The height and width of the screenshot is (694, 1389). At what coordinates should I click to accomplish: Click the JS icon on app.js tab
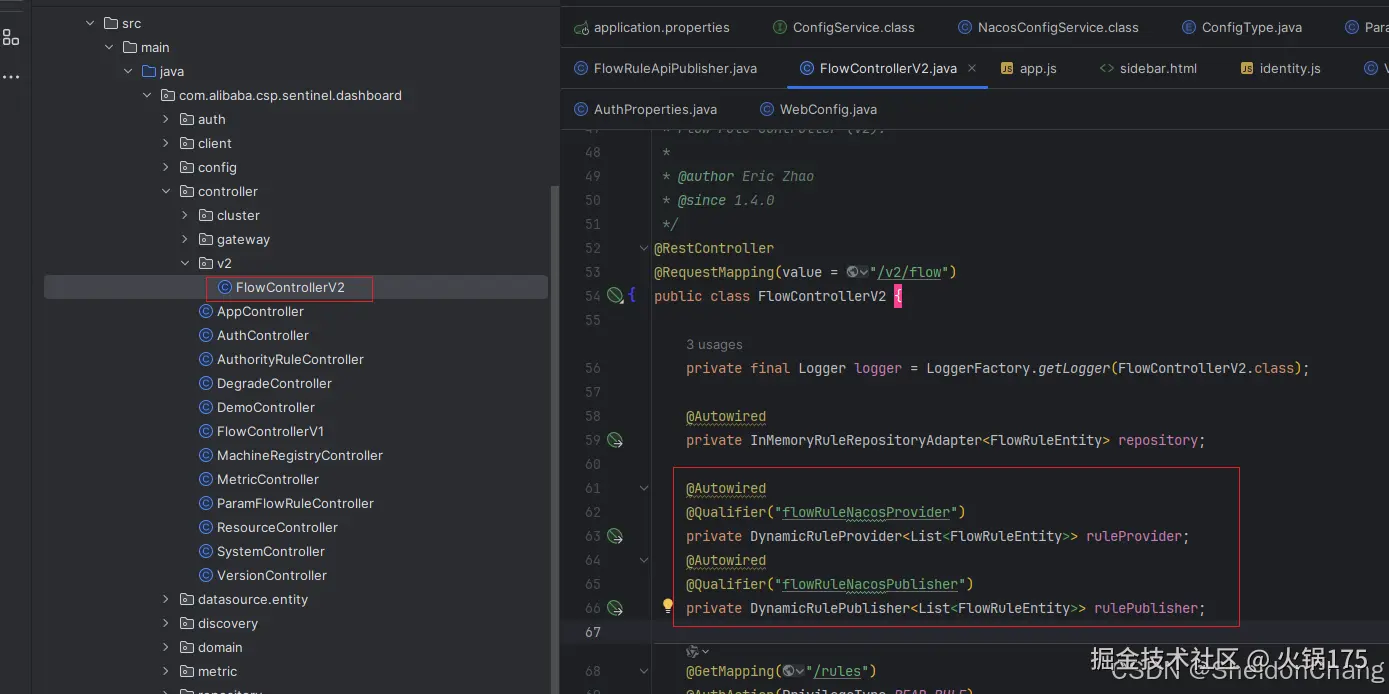pyautogui.click(x=1007, y=69)
